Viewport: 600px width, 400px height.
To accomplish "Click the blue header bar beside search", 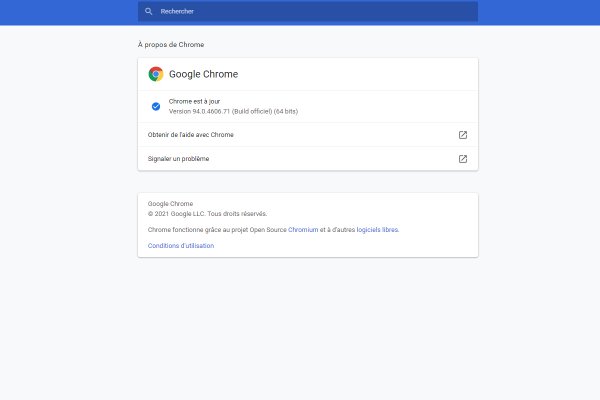I will tap(540, 12).
